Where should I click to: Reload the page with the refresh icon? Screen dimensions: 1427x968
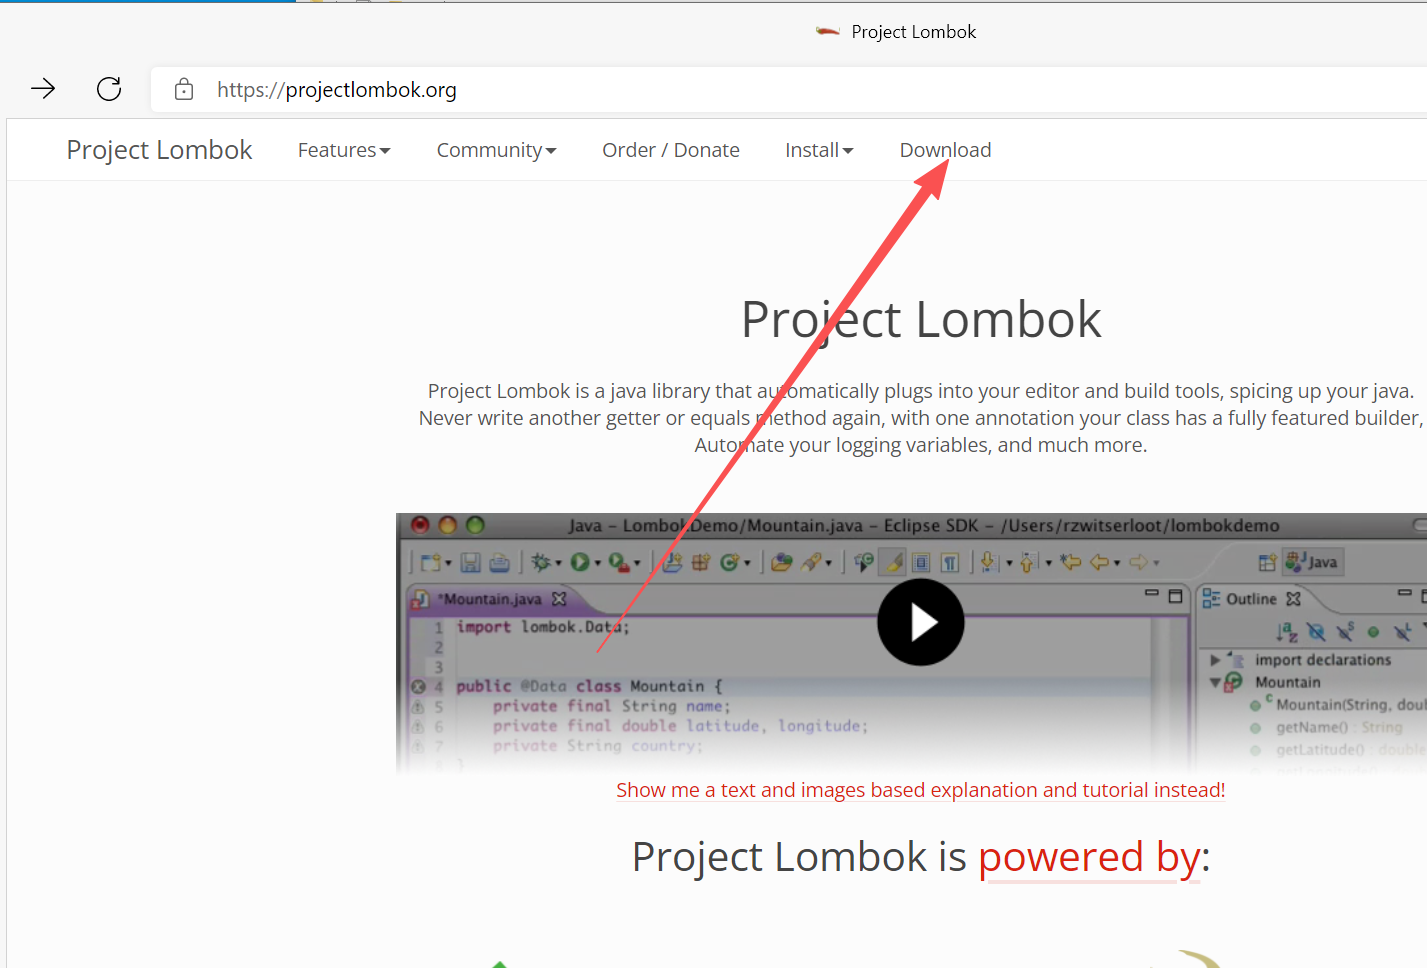[x=109, y=89]
